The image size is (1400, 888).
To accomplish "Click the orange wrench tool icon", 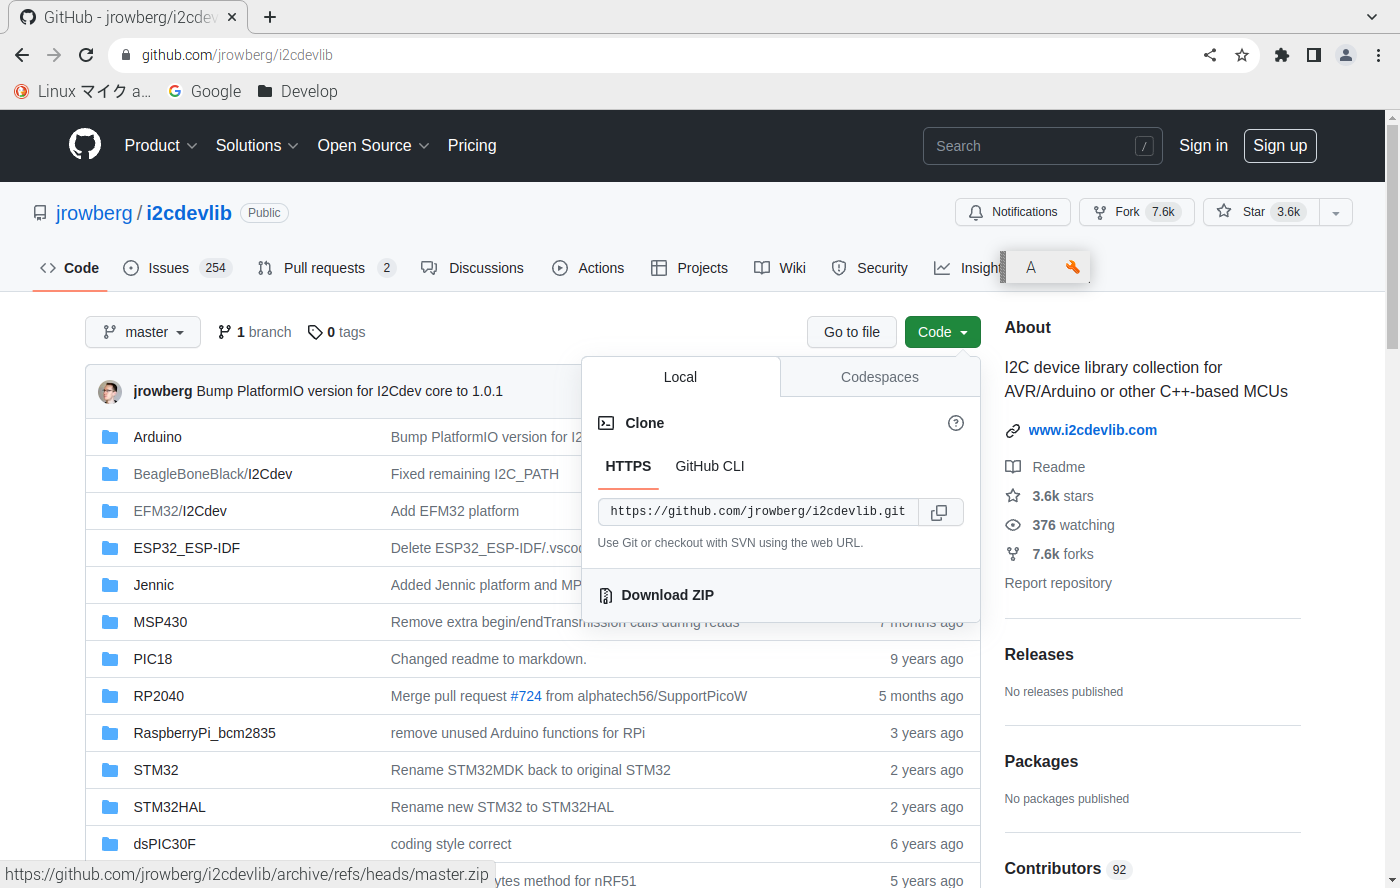I will tap(1072, 267).
